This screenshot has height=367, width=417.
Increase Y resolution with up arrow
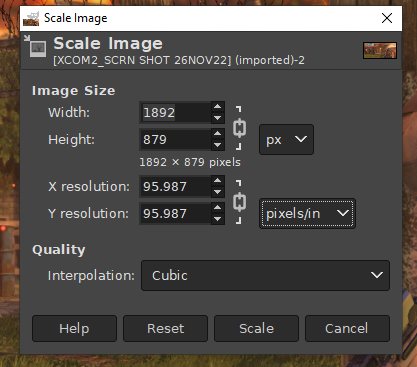218,208
